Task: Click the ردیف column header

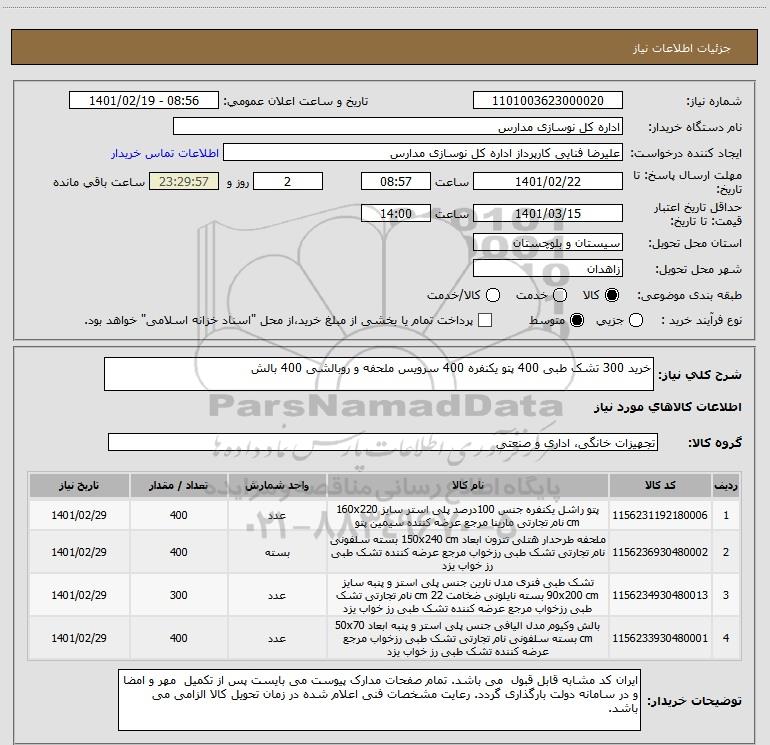Action: [726, 485]
